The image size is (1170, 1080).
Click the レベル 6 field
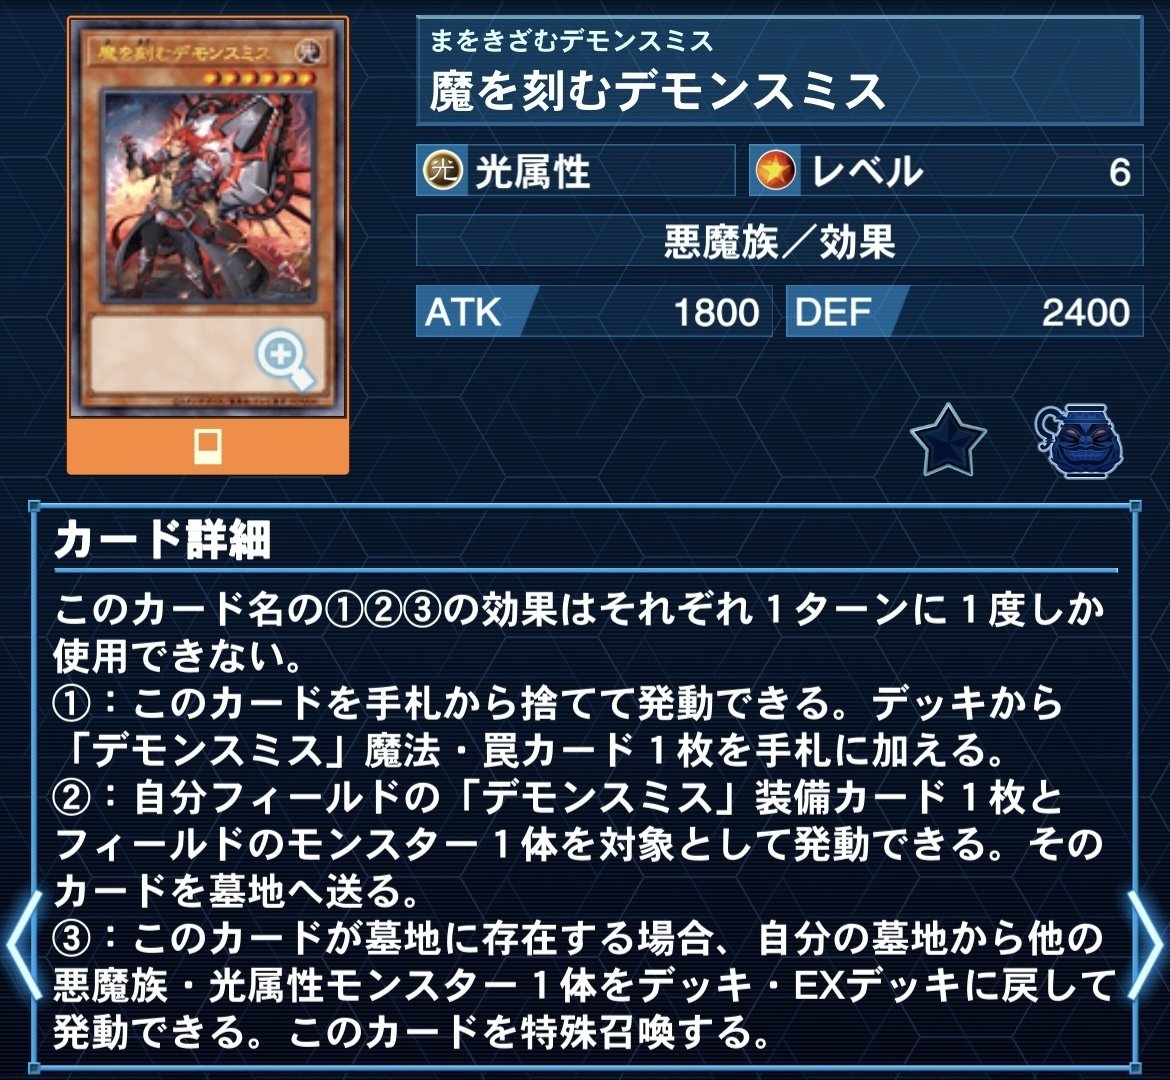tap(945, 171)
